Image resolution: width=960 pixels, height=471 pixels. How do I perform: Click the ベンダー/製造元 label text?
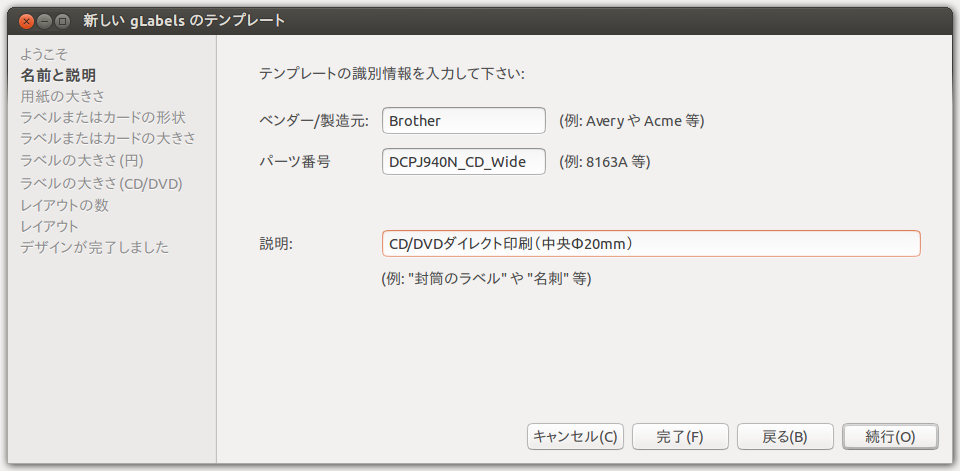[x=314, y=121]
